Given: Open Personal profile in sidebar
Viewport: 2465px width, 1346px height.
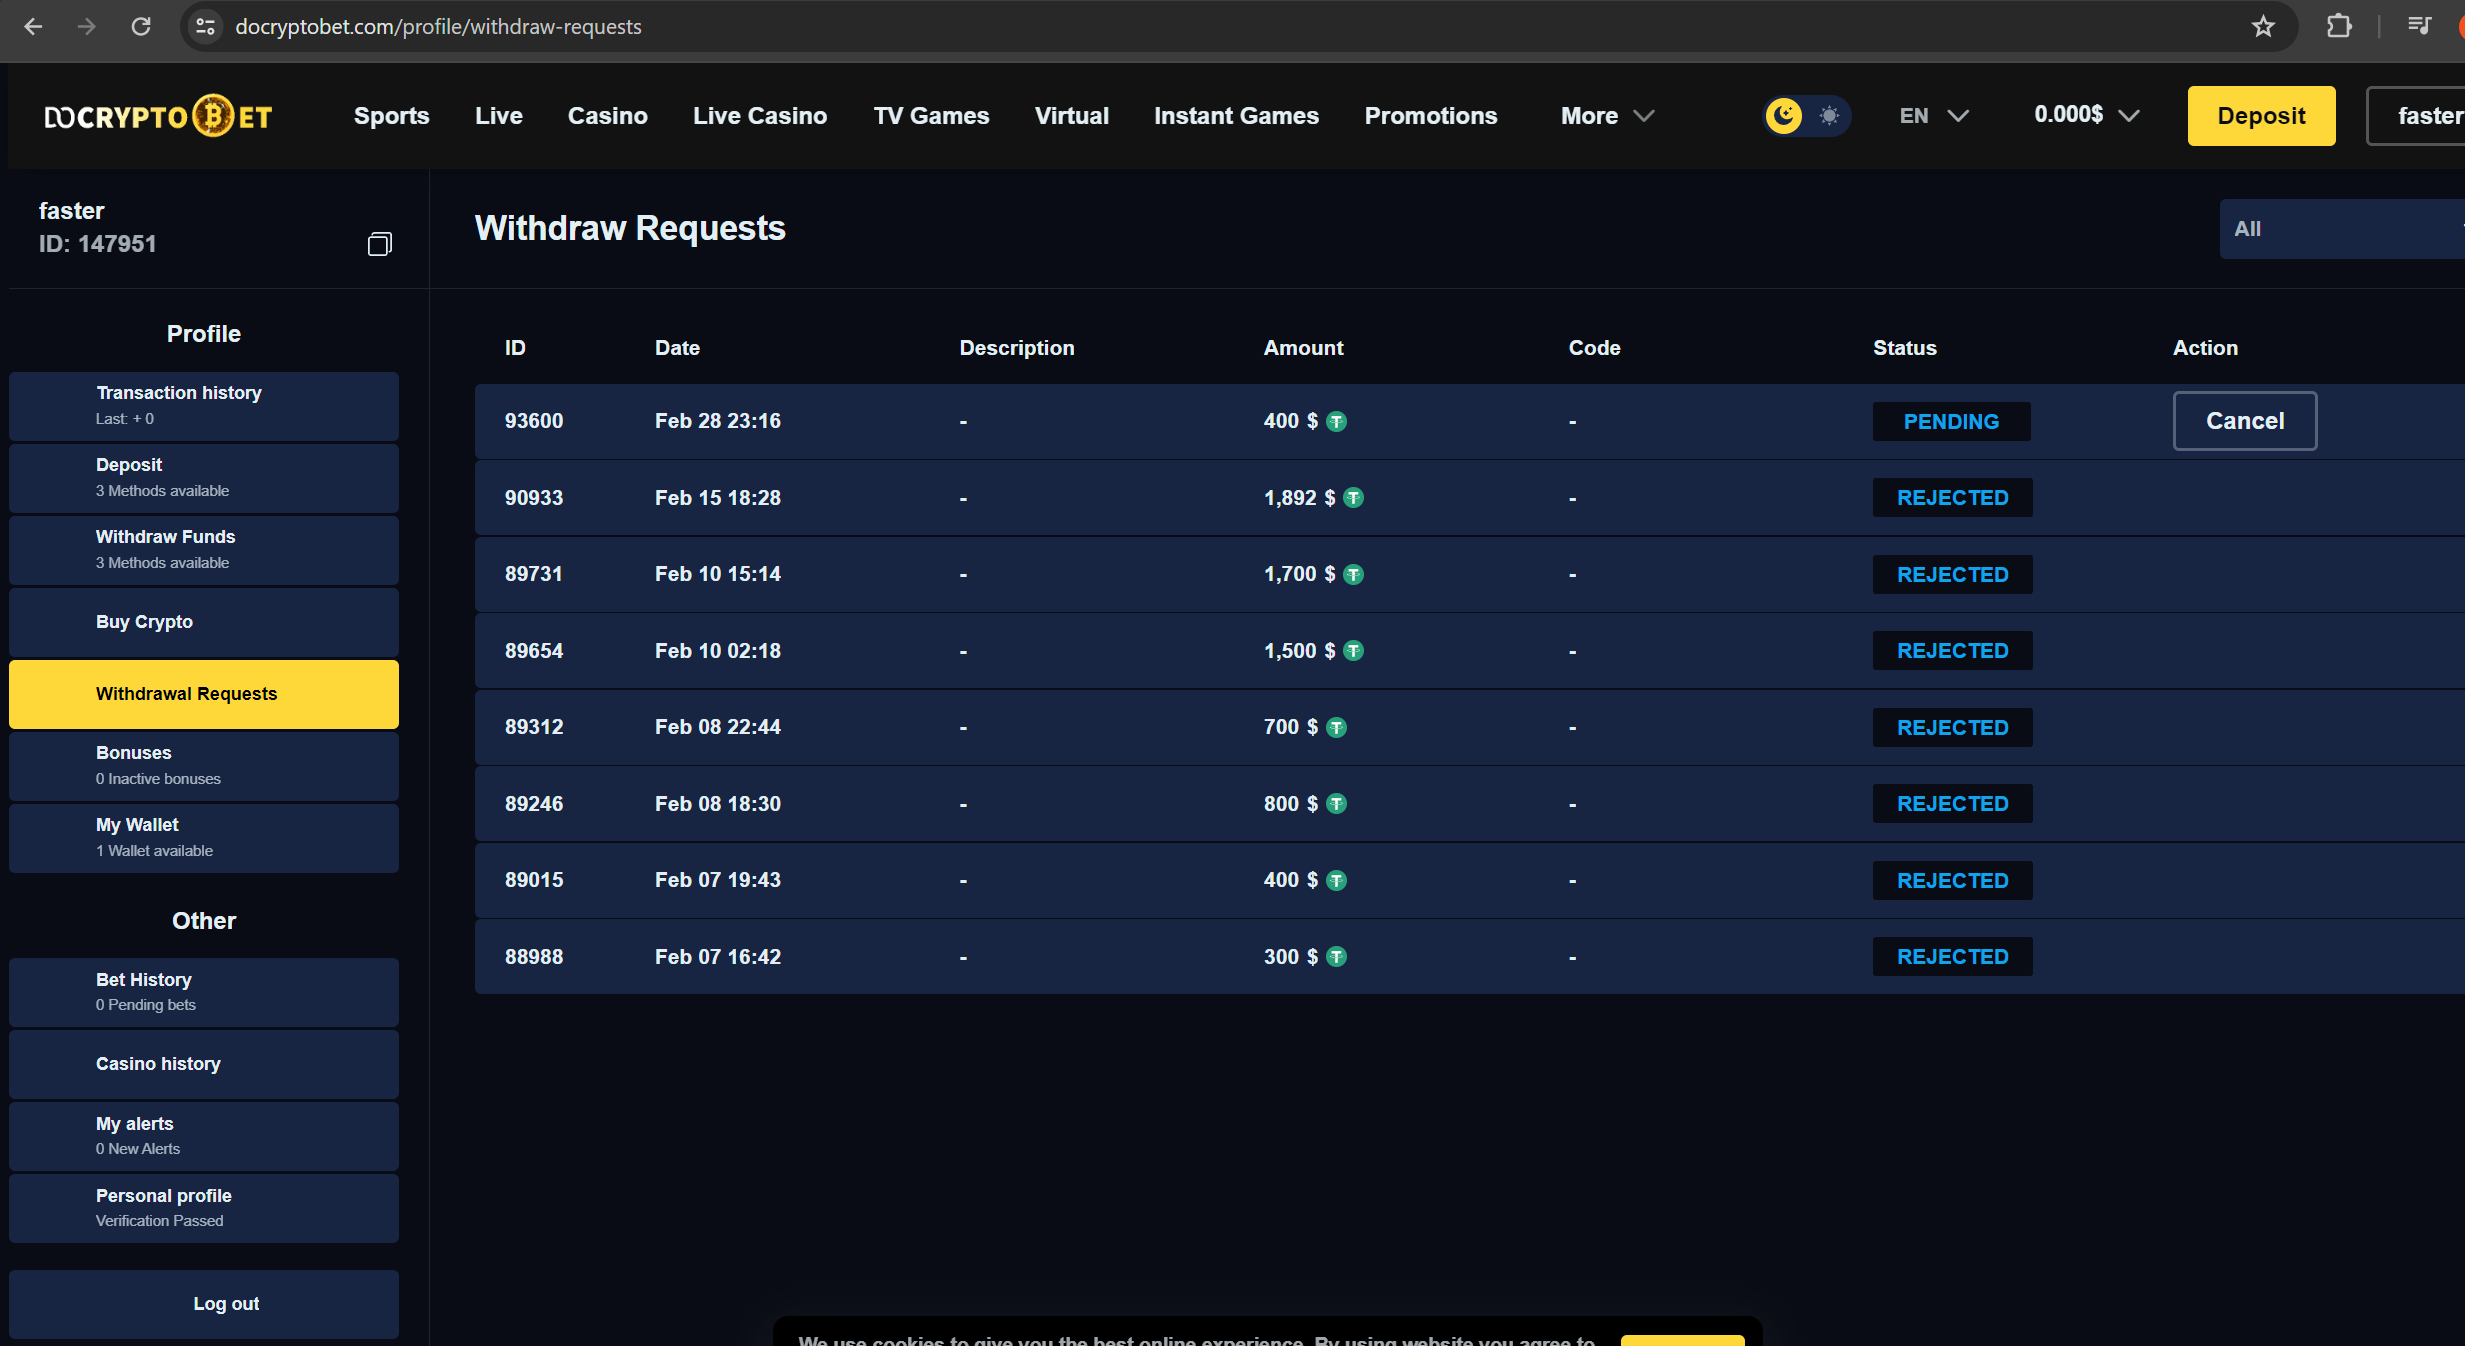Looking at the screenshot, I should 204,1208.
